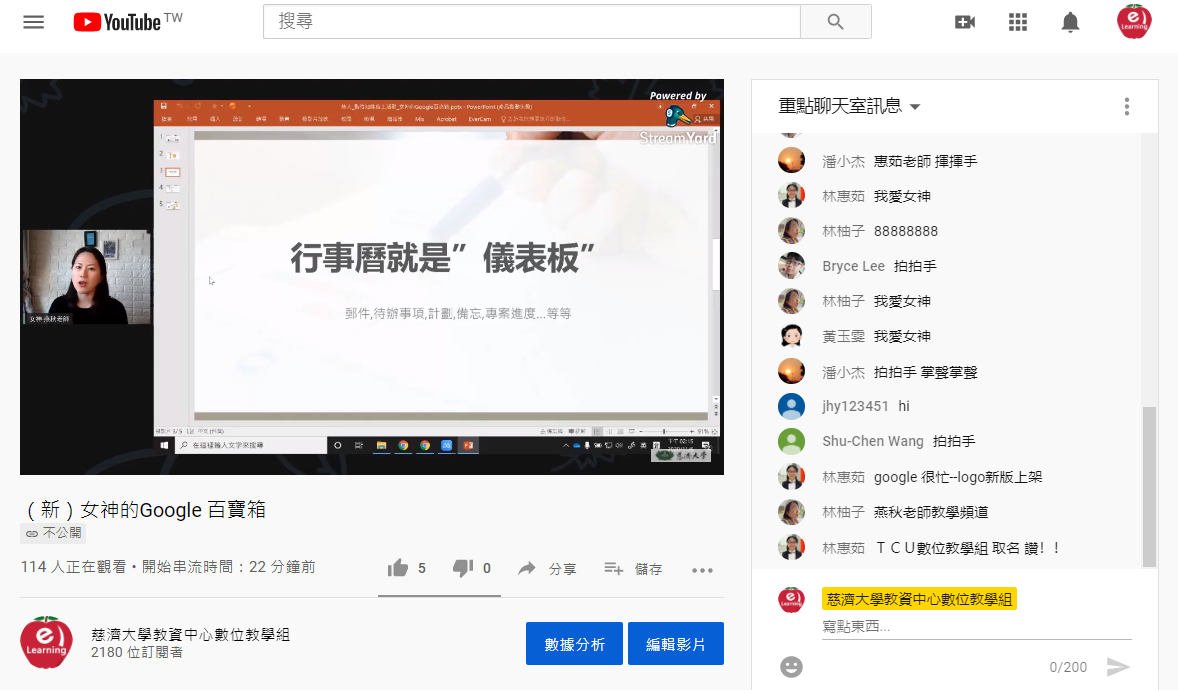Click the 分享 share option
This screenshot has height=690, width=1178.
pos(547,569)
